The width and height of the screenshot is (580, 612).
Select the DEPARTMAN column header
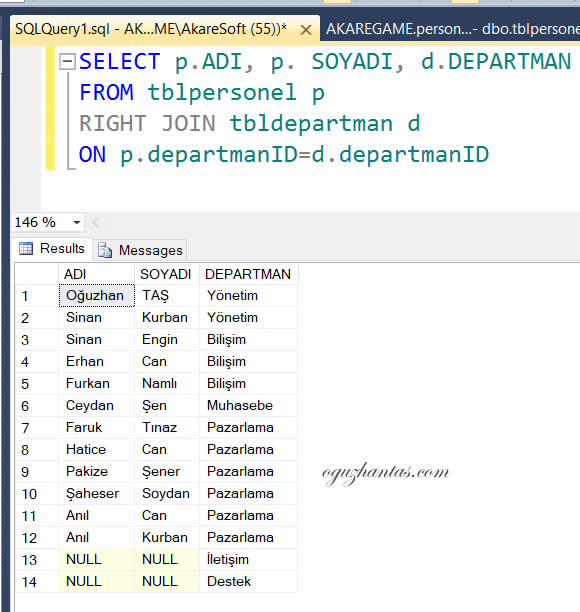[x=248, y=274]
